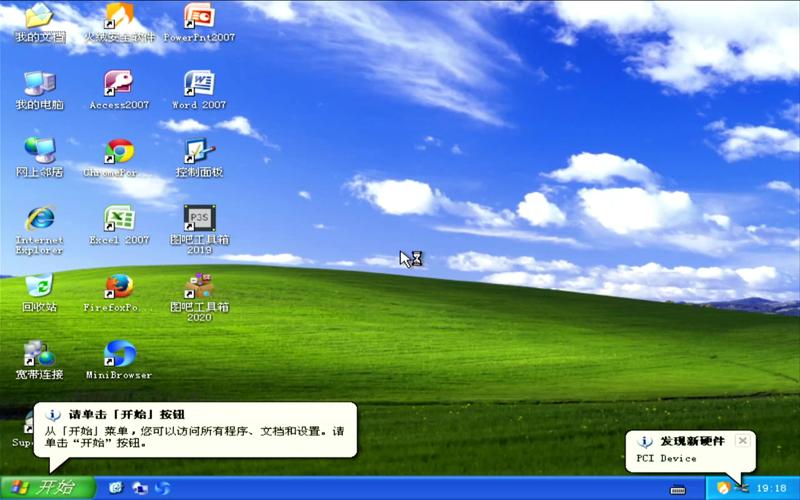Image resolution: width=800 pixels, height=500 pixels.
Task: Open the 我的文档 desktop icon
Action: click(x=39, y=21)
